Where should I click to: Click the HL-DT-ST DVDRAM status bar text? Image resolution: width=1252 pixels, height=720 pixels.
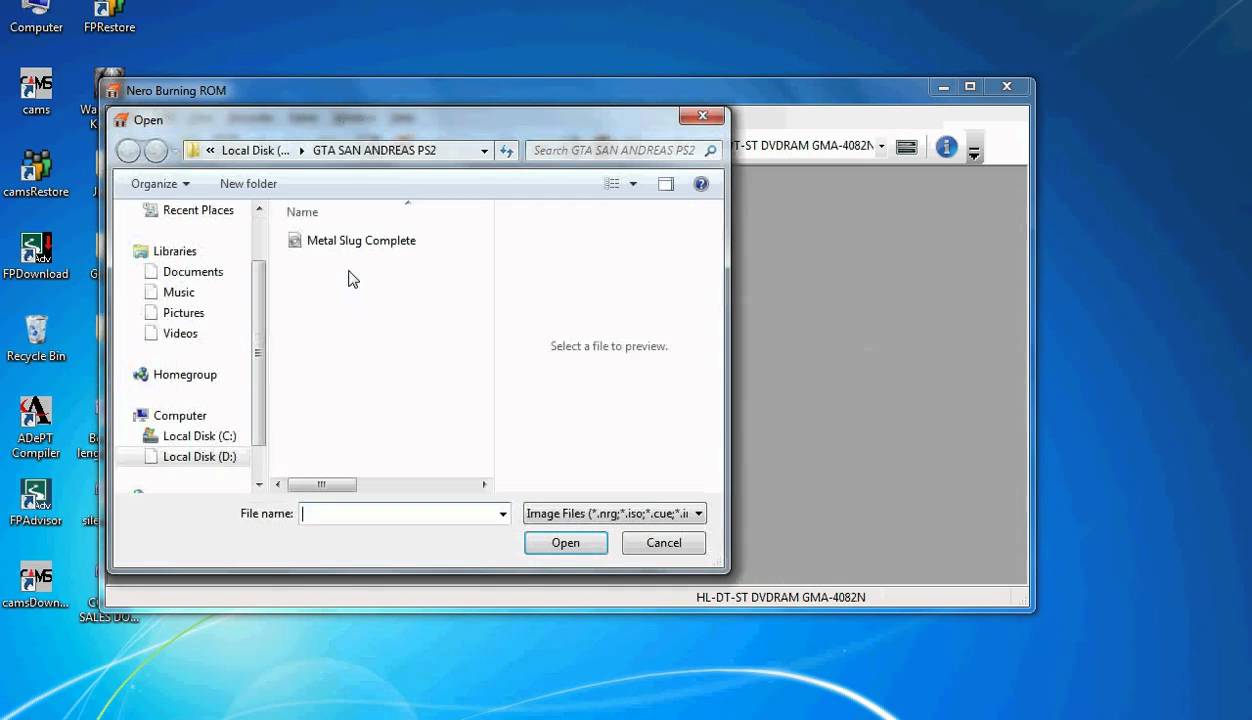(781, 598)
